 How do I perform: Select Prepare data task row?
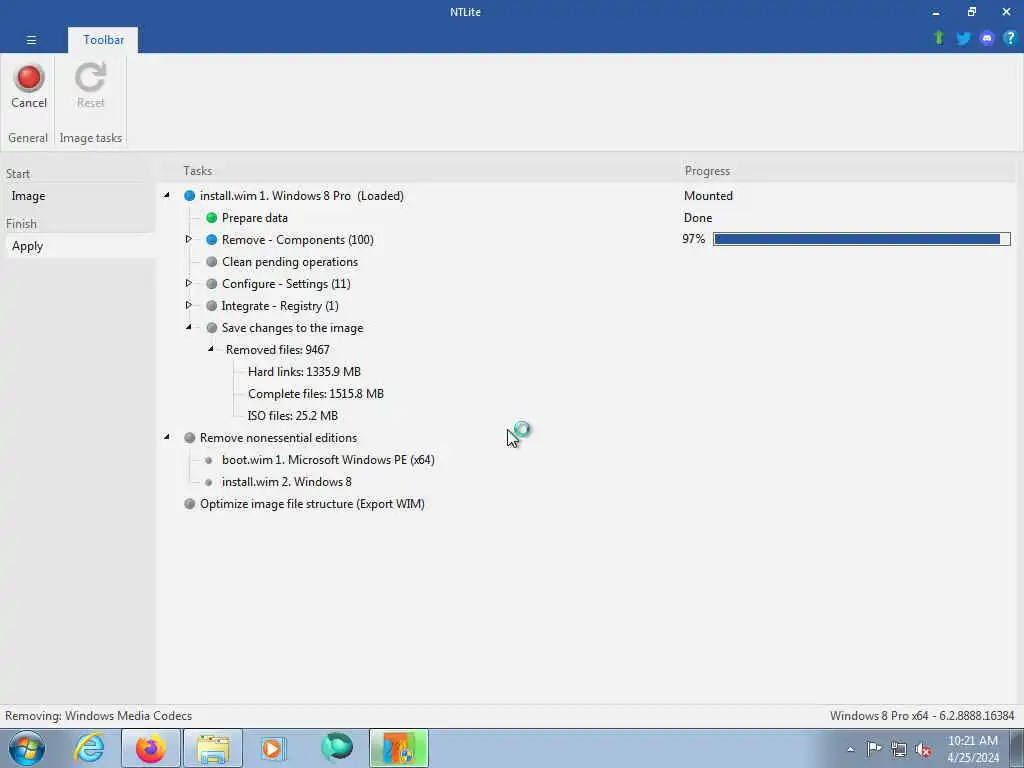pos(255,218)
